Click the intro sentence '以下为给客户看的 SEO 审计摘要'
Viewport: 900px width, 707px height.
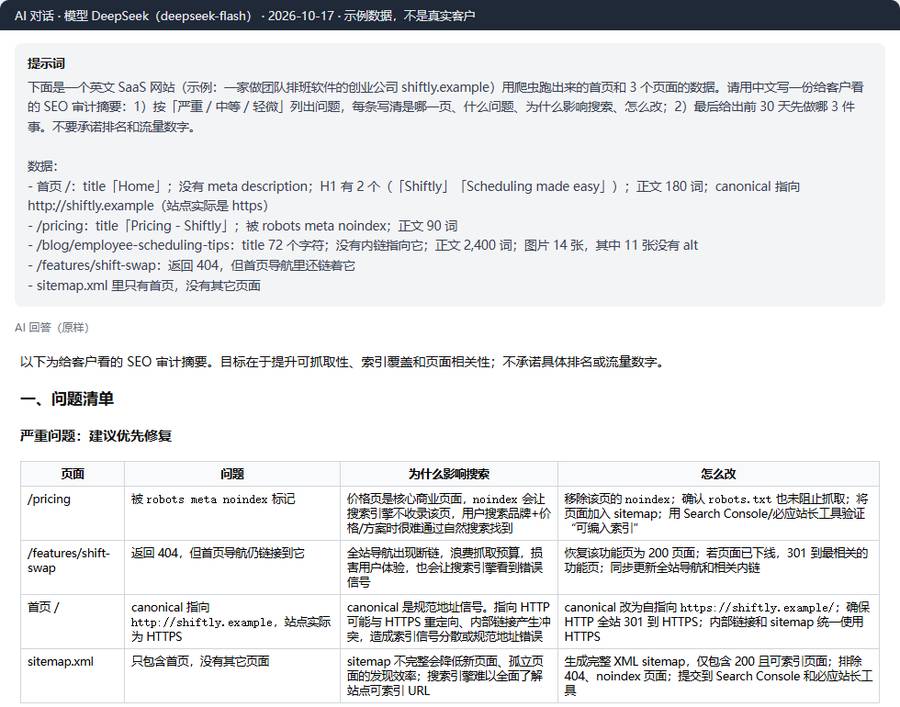point(342,362)
